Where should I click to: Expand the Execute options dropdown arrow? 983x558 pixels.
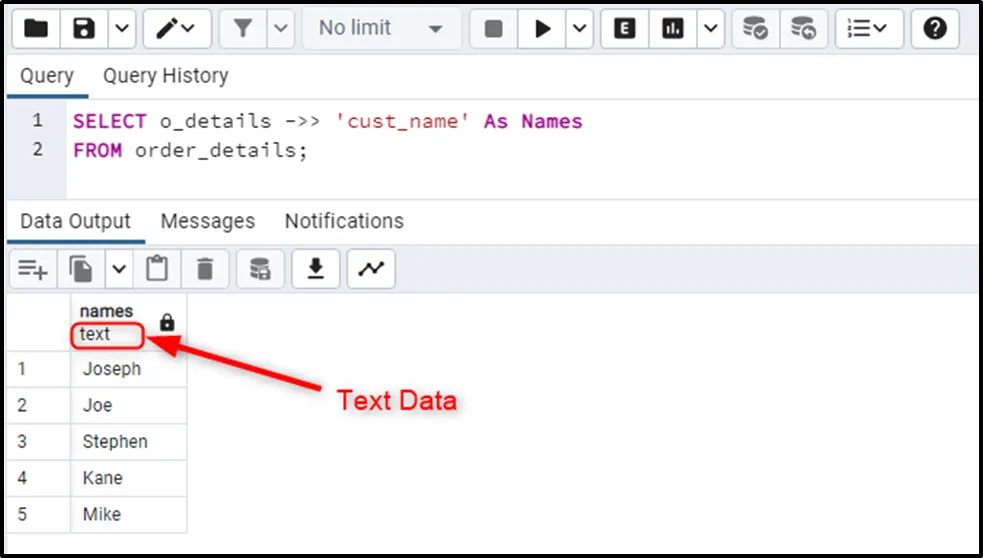580,29
